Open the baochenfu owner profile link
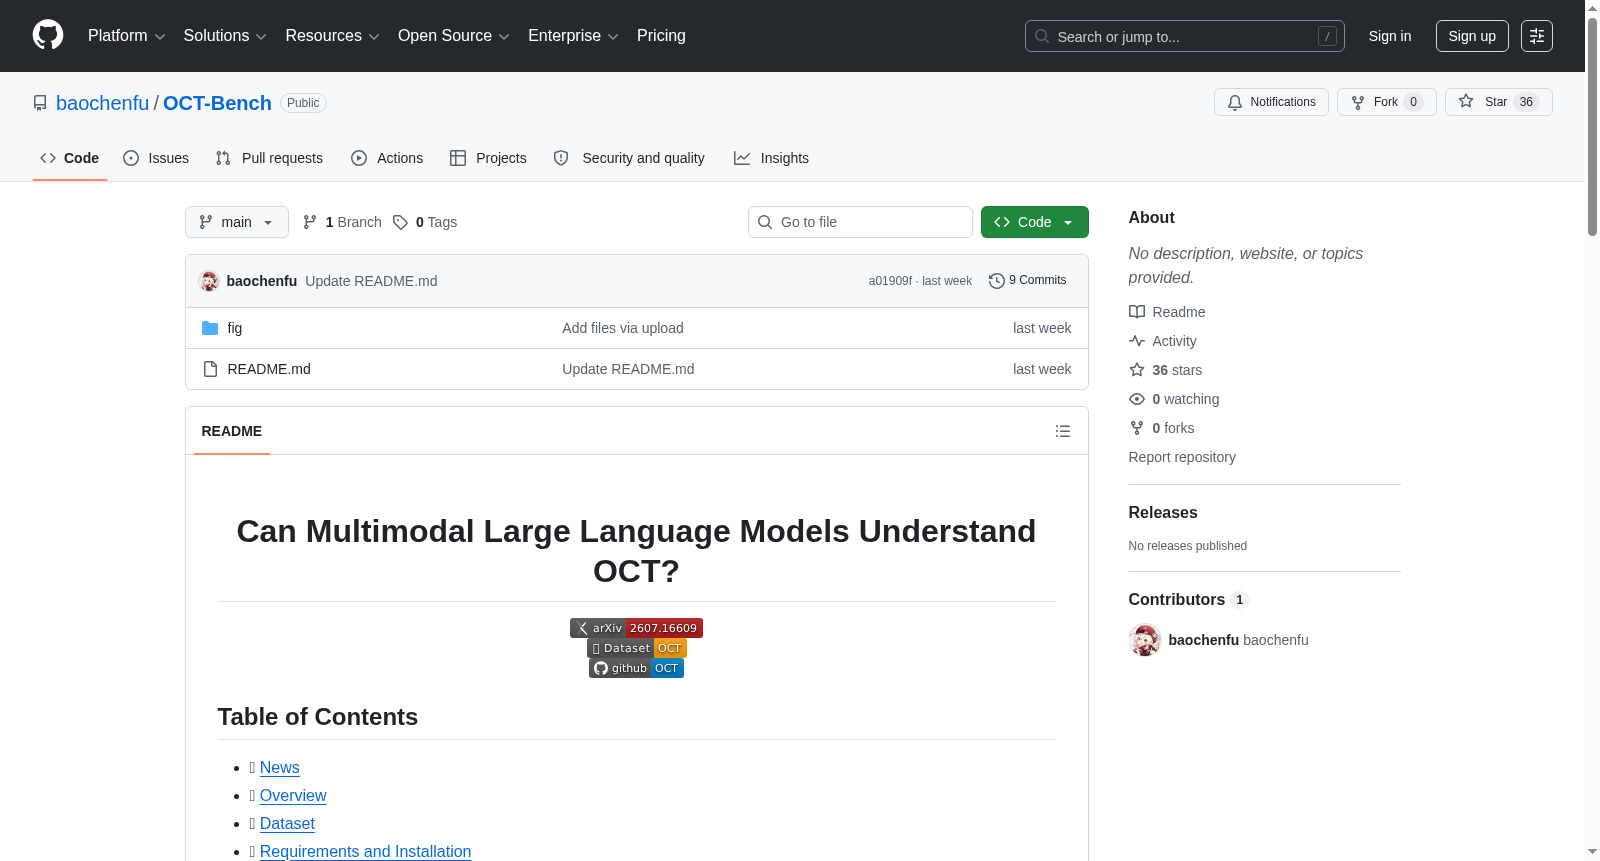This screenshot has width=1600, height=861. tap(102, 103)
